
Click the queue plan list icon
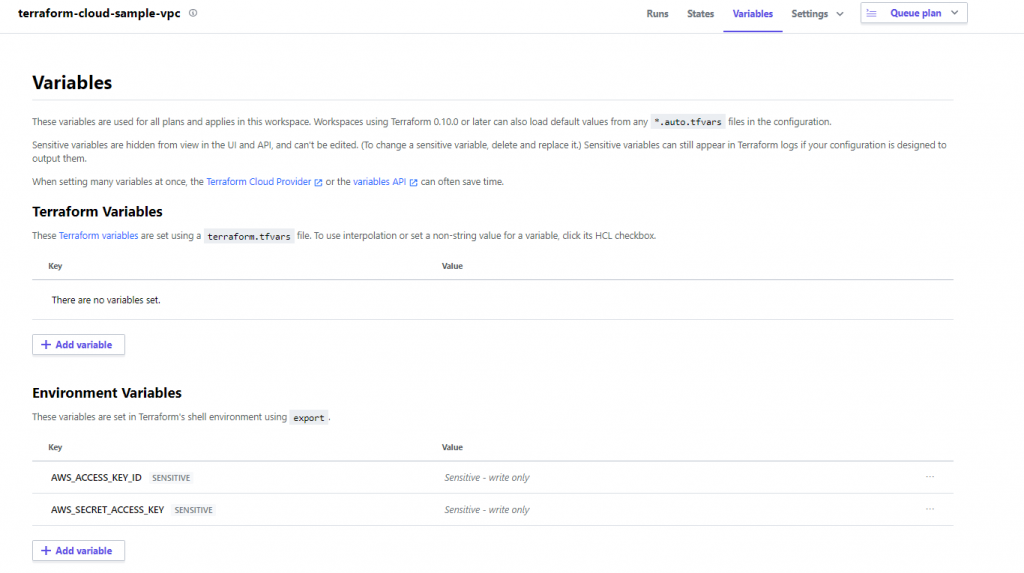(x=871, y=13)
